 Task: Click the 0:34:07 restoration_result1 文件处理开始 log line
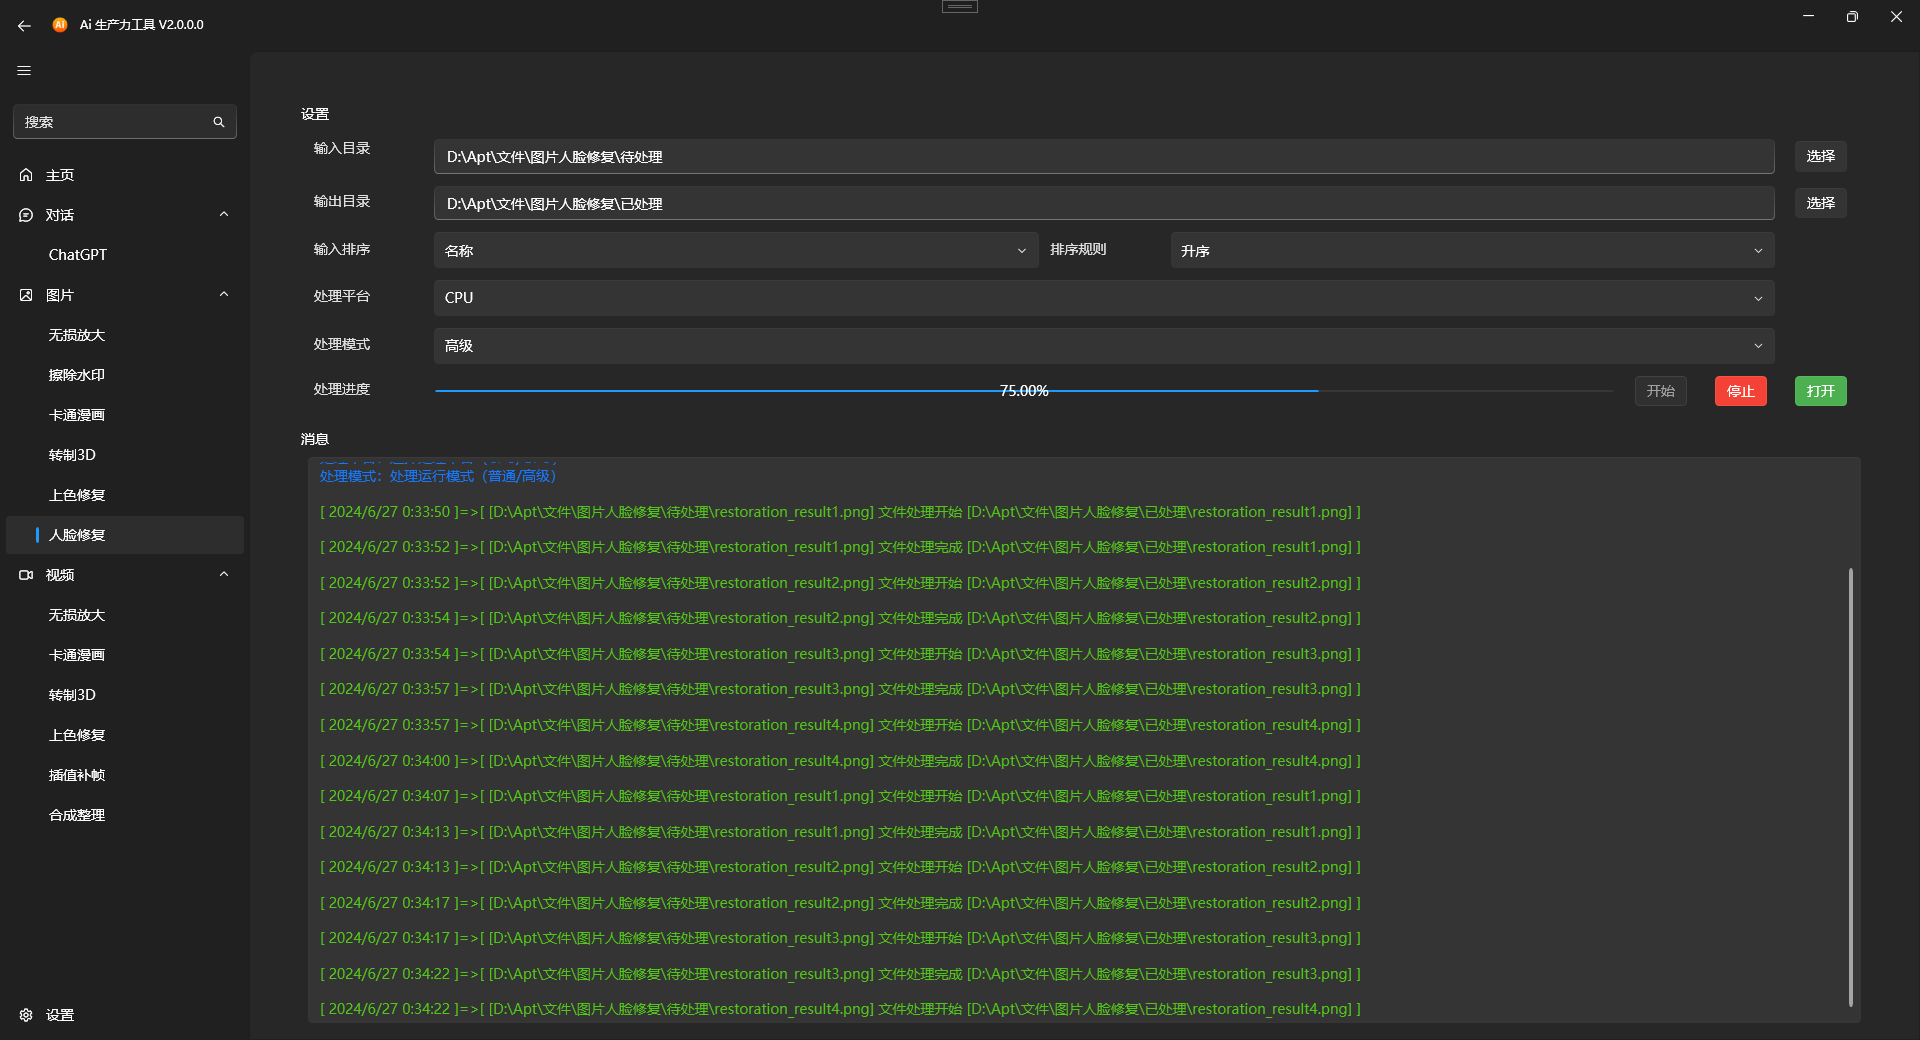click(x=840, y=796)
